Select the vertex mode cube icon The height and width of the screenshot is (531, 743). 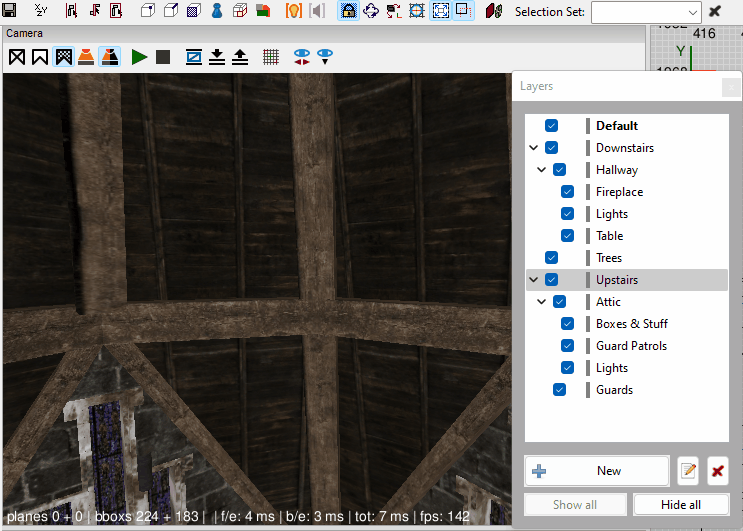pyautogui.click(x=148, y=10)
